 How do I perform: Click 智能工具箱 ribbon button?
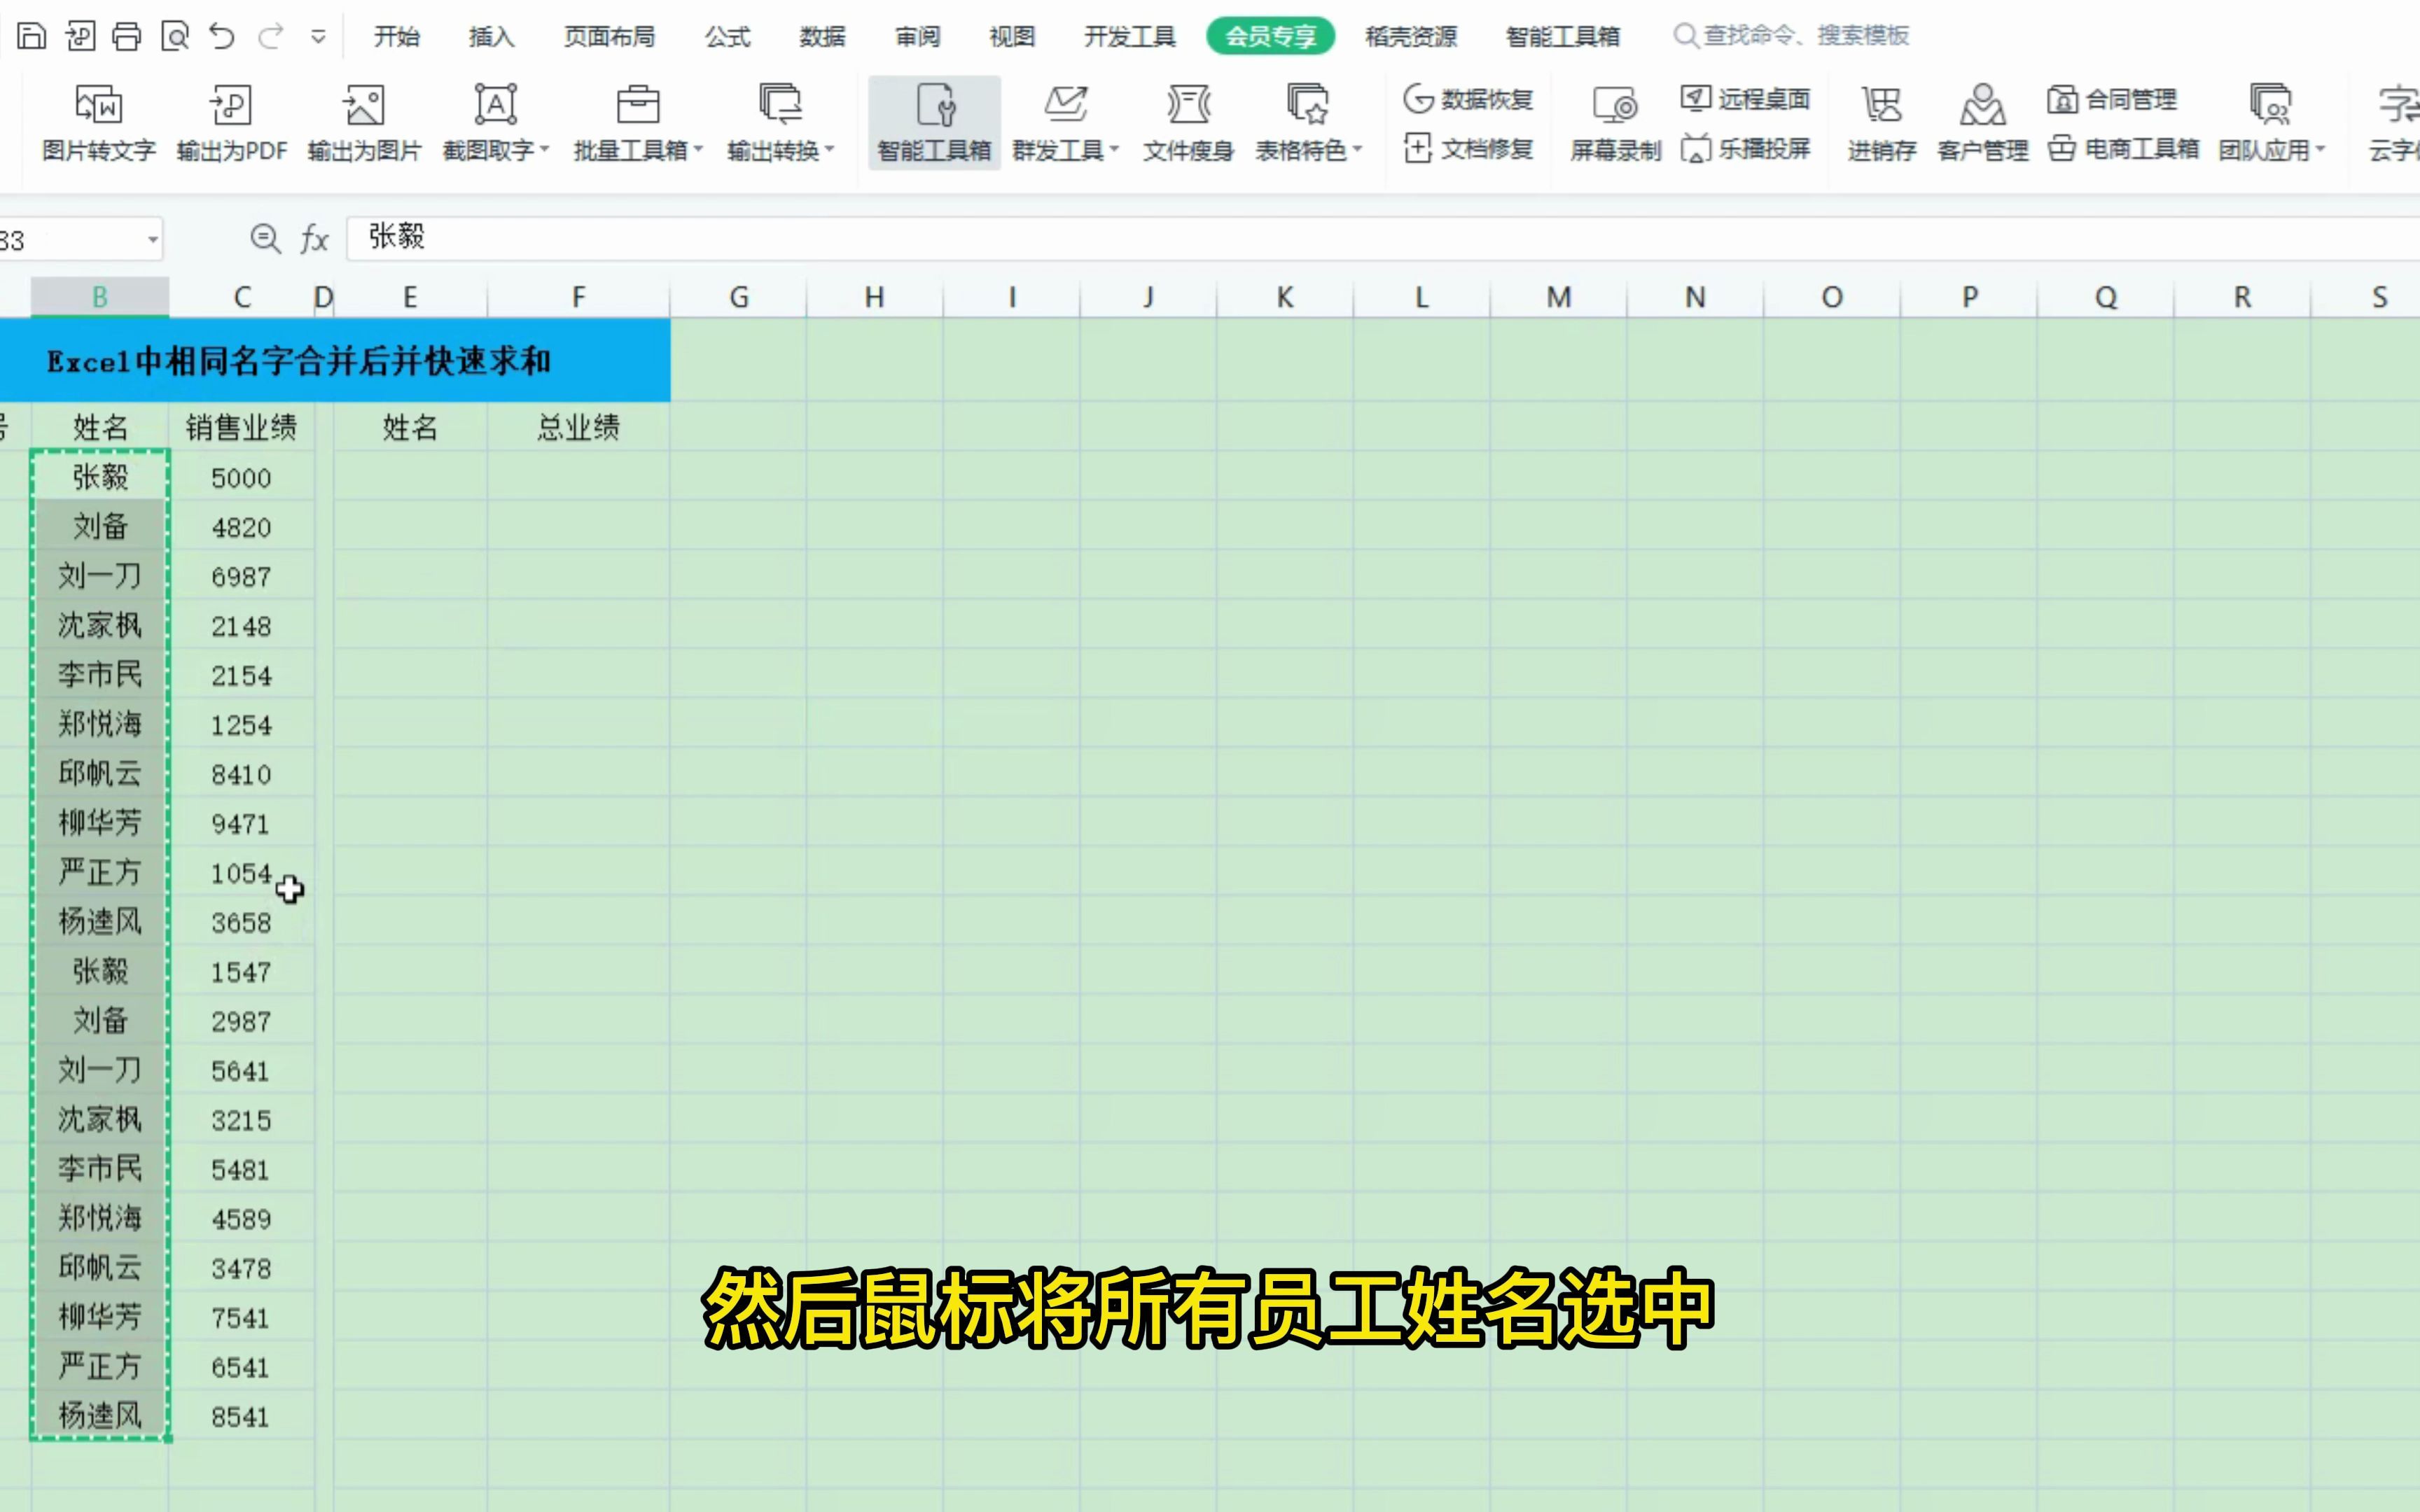click(934, 123)
